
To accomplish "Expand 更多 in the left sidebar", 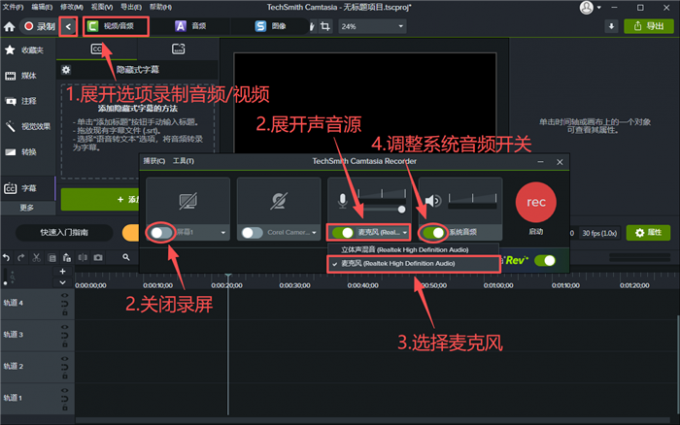I will [x=27, y=208].
